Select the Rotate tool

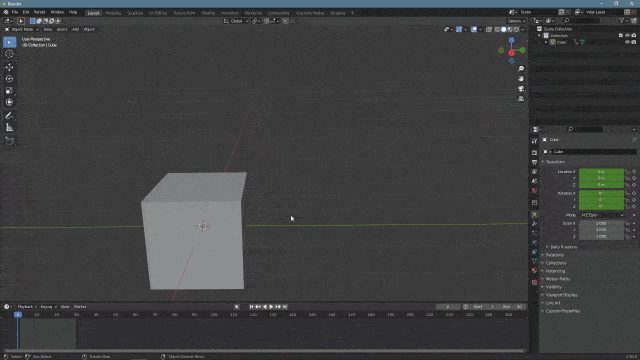click(9, 79)
